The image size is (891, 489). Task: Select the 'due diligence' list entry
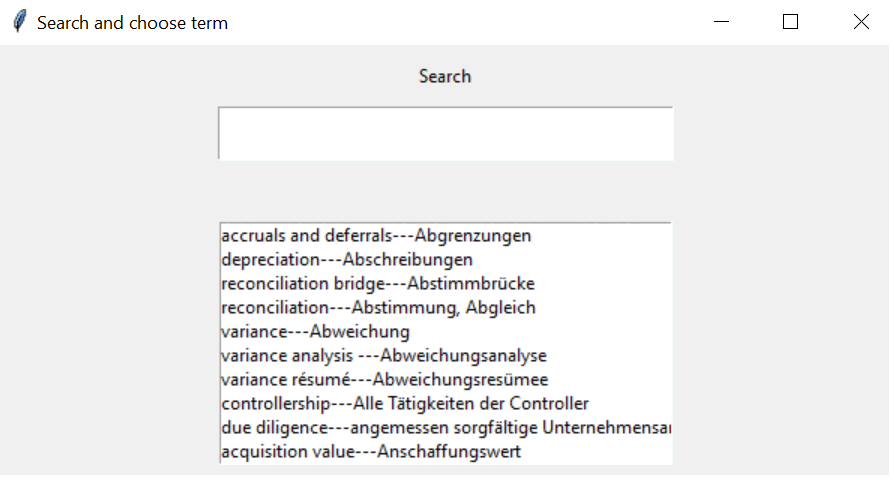[x=445, y=428]
